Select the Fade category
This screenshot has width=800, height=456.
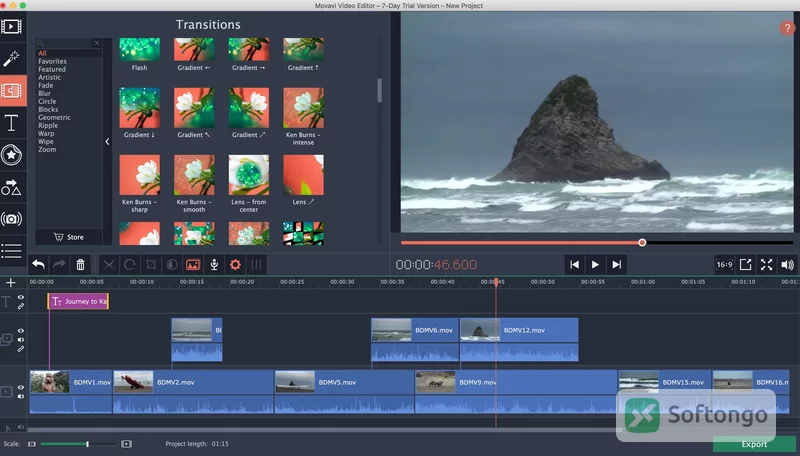click(x=45, y=85)
